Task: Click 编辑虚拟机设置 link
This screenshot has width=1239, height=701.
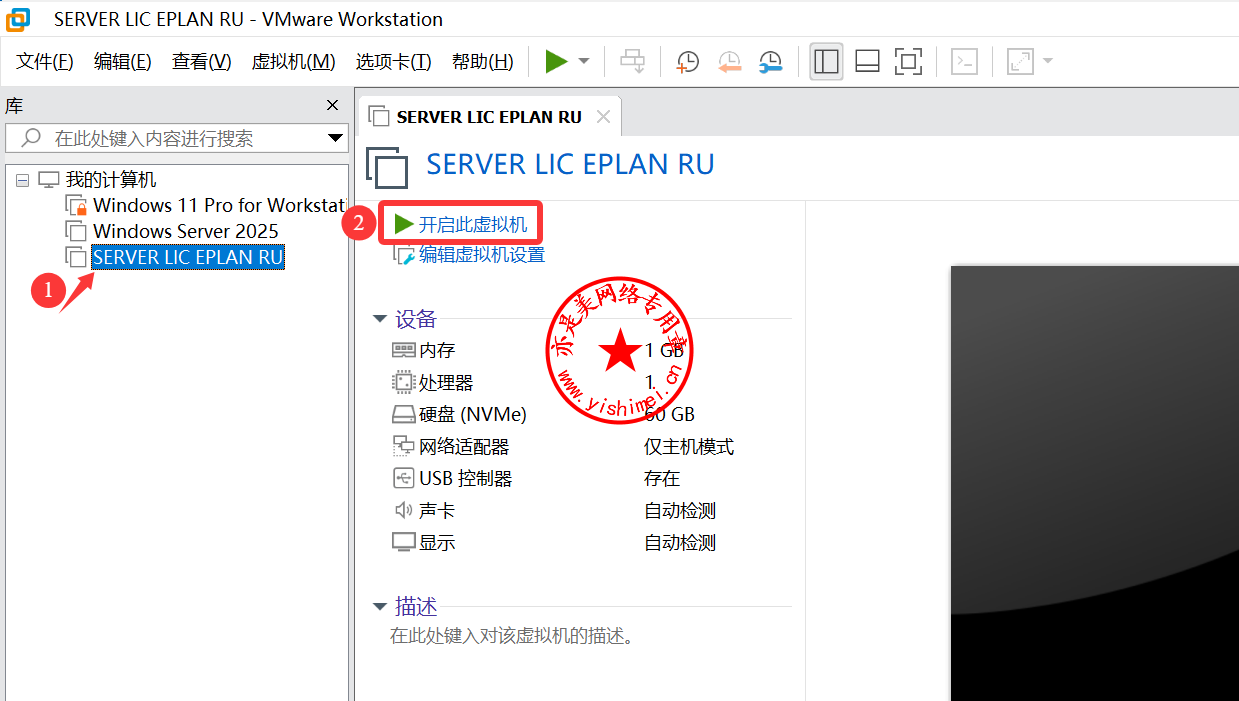Action: point(481,255)
